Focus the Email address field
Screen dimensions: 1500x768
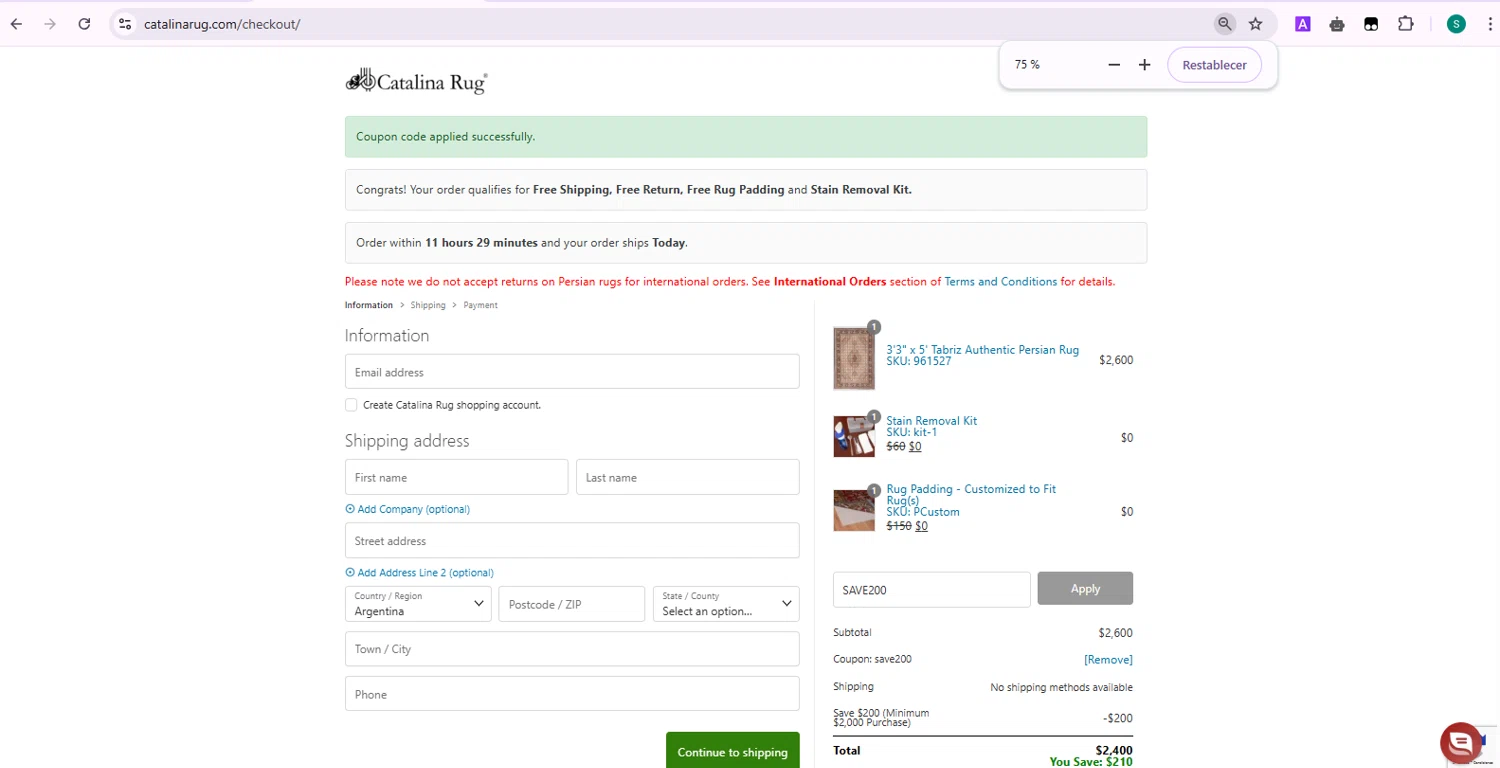(x=572, y=372)
